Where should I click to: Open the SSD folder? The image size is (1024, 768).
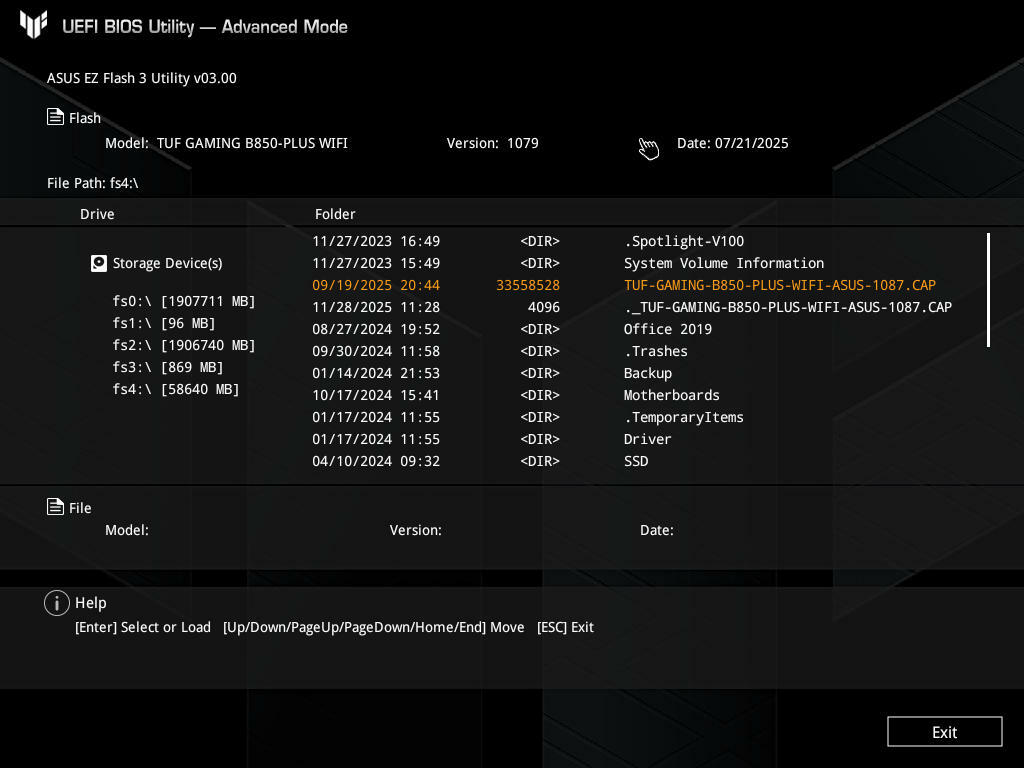(636, 461)
